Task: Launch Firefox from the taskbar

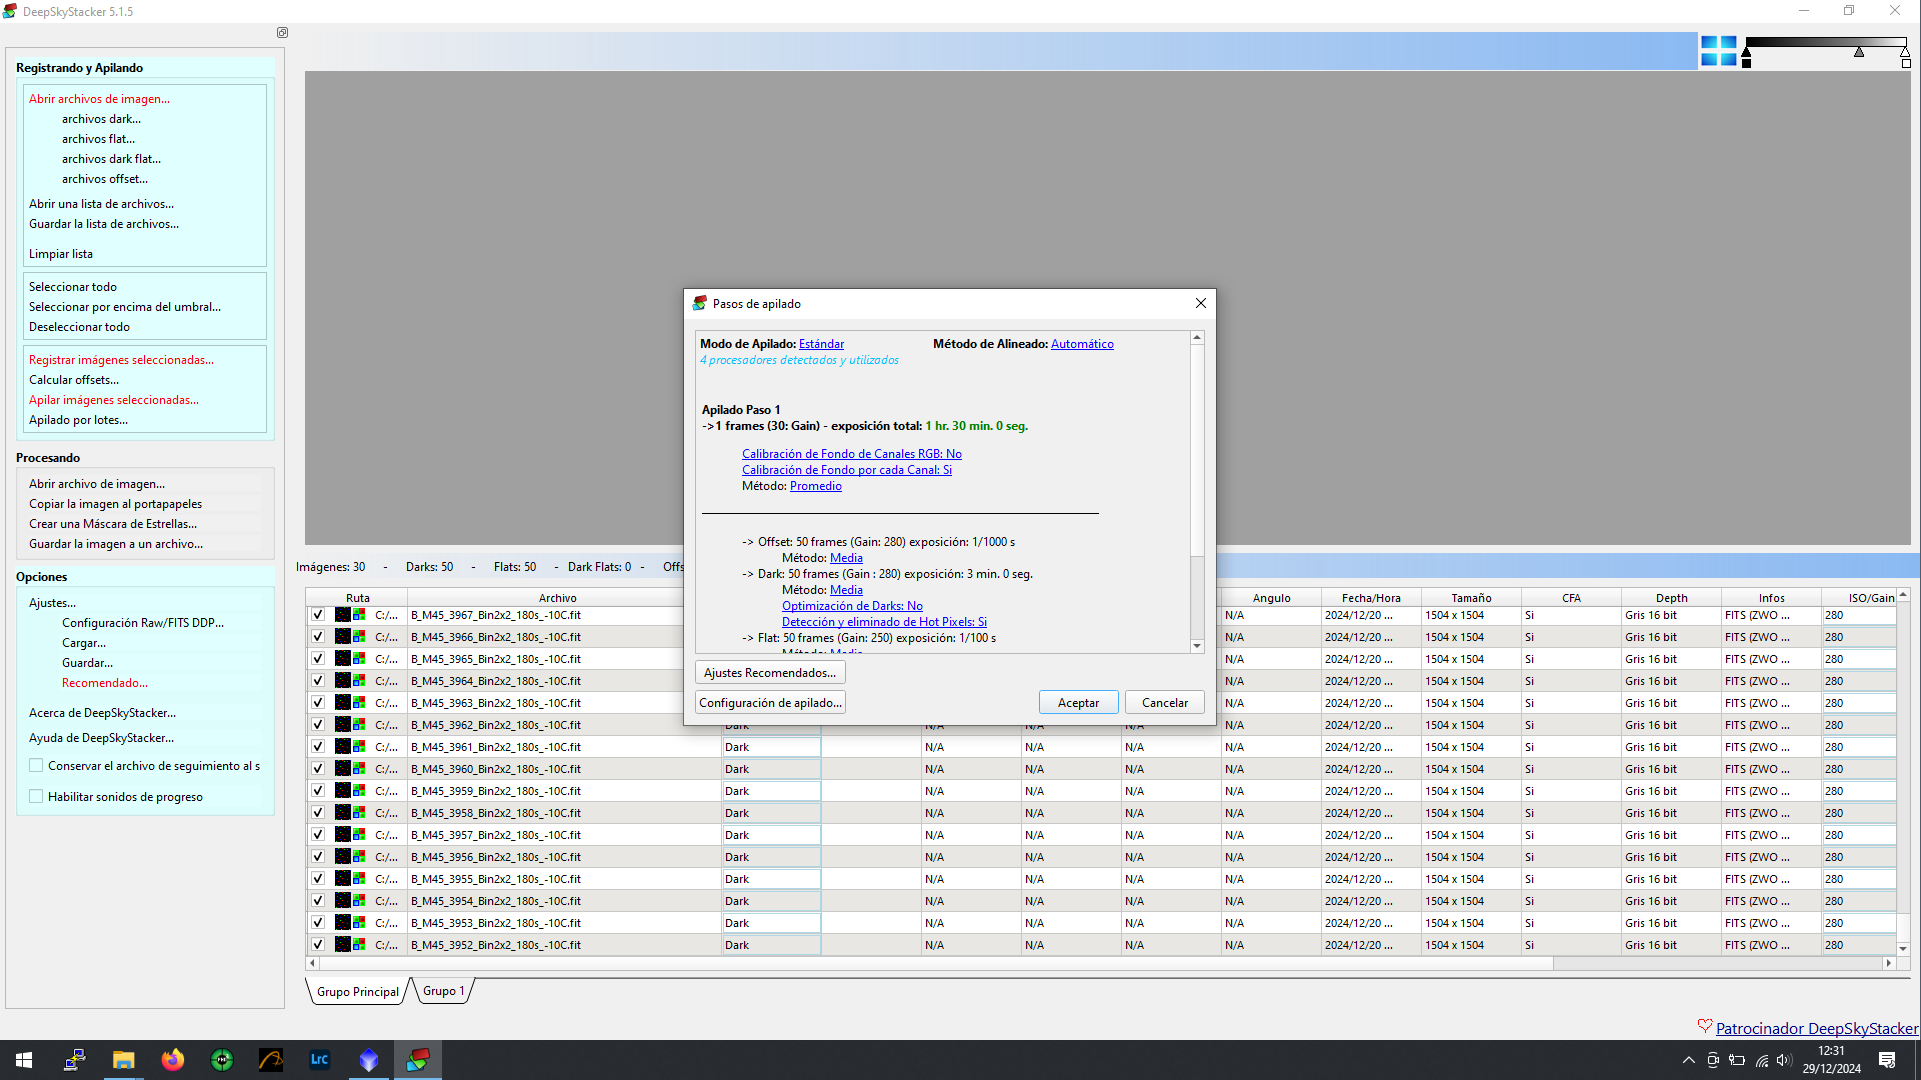Action: [172, 1060]
